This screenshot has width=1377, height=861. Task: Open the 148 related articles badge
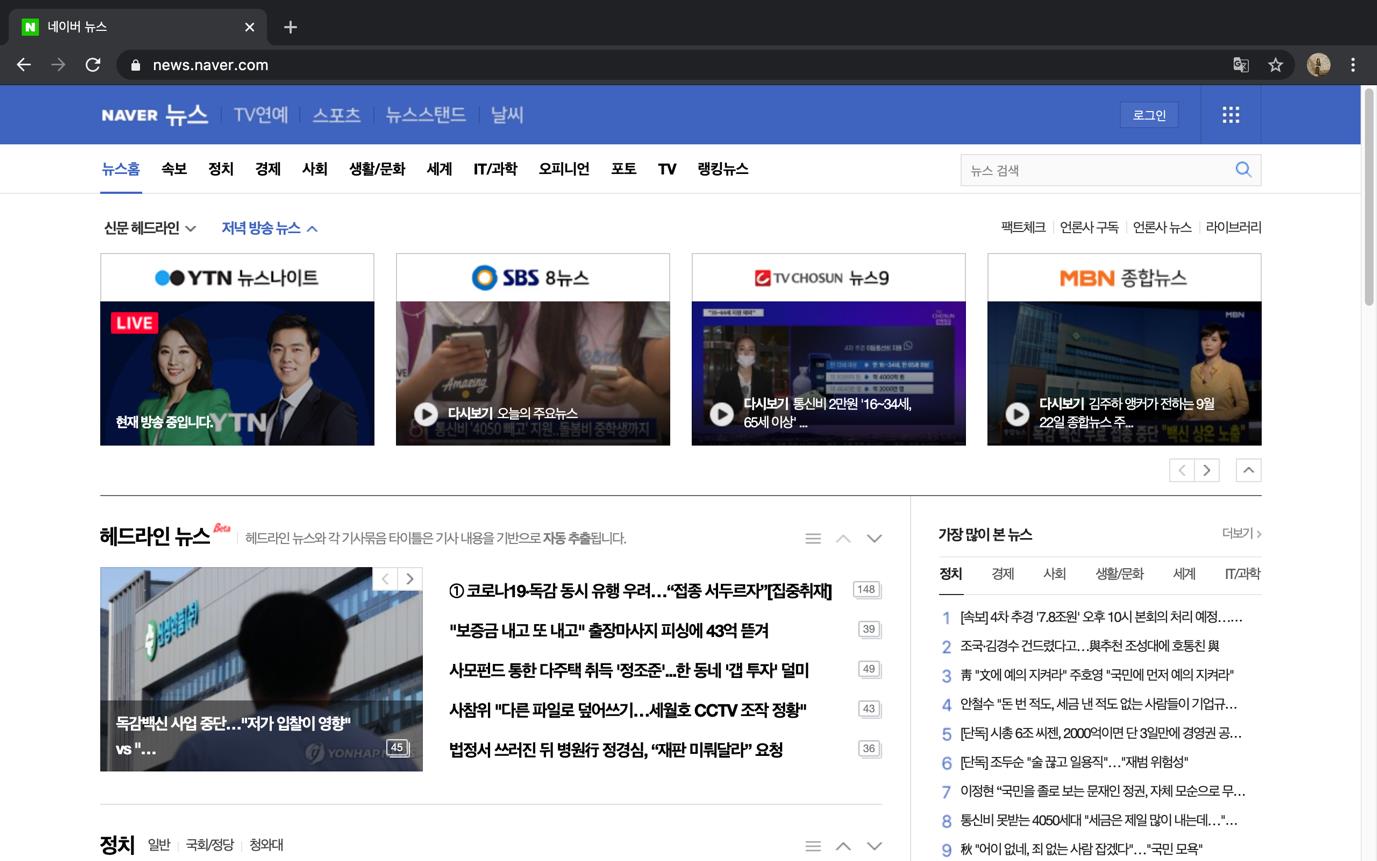tap(866, 589)
